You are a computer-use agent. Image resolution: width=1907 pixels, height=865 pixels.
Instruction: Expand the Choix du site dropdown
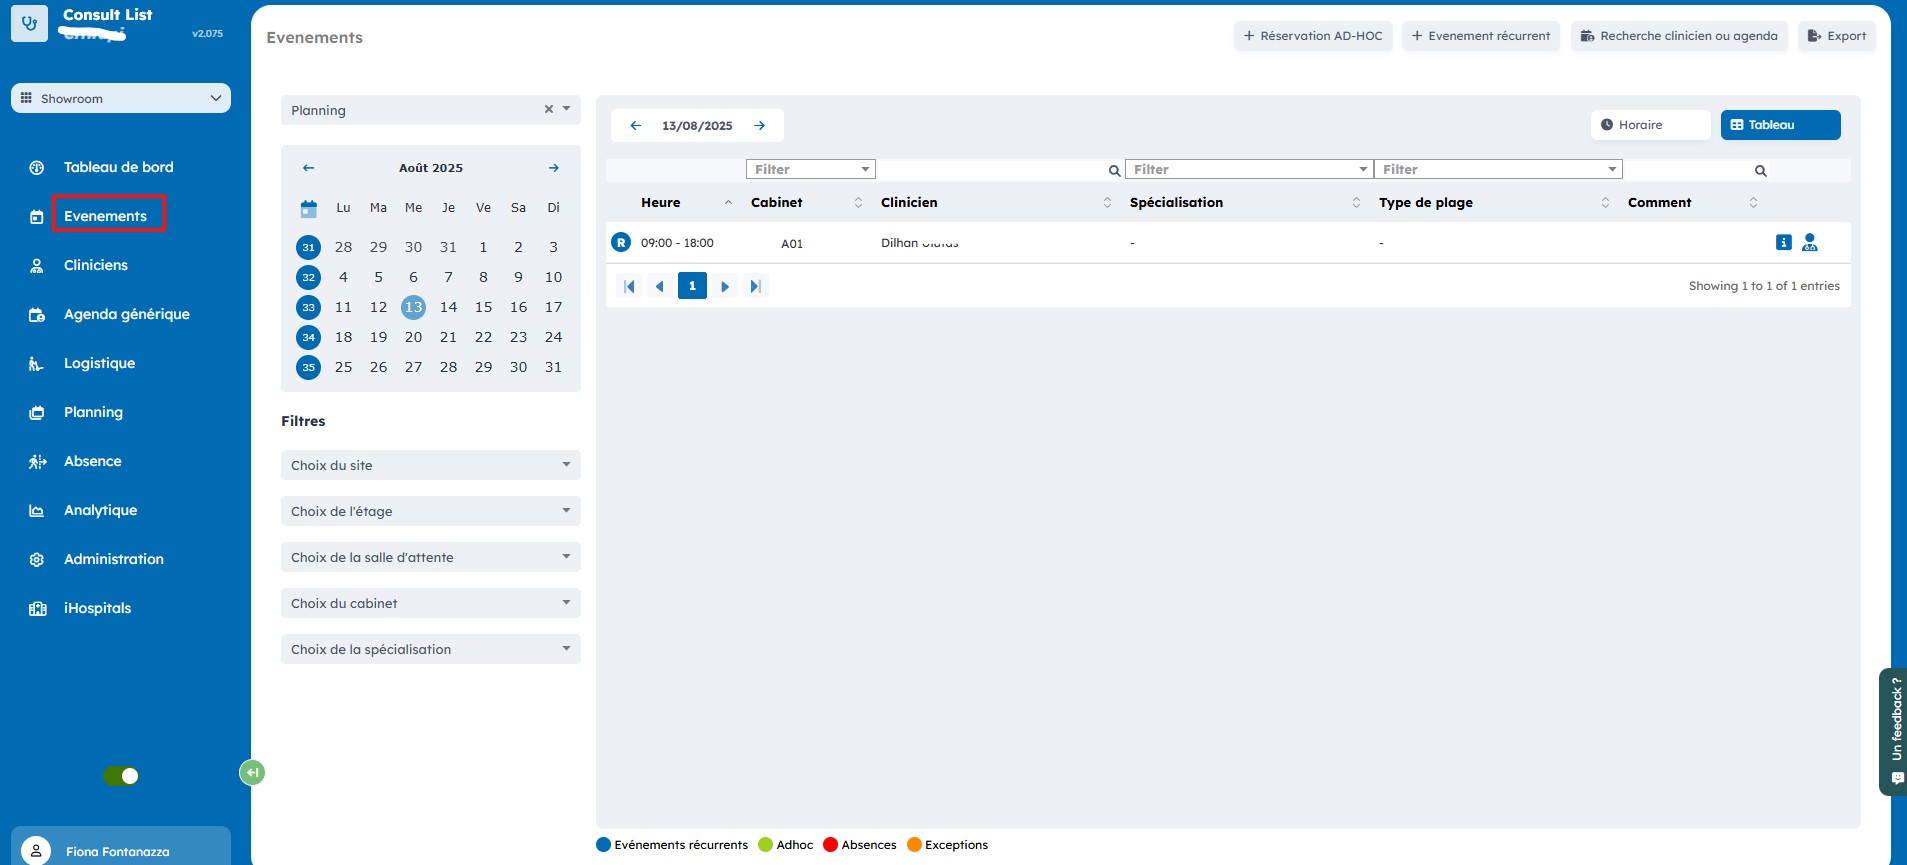click(430, 465)
